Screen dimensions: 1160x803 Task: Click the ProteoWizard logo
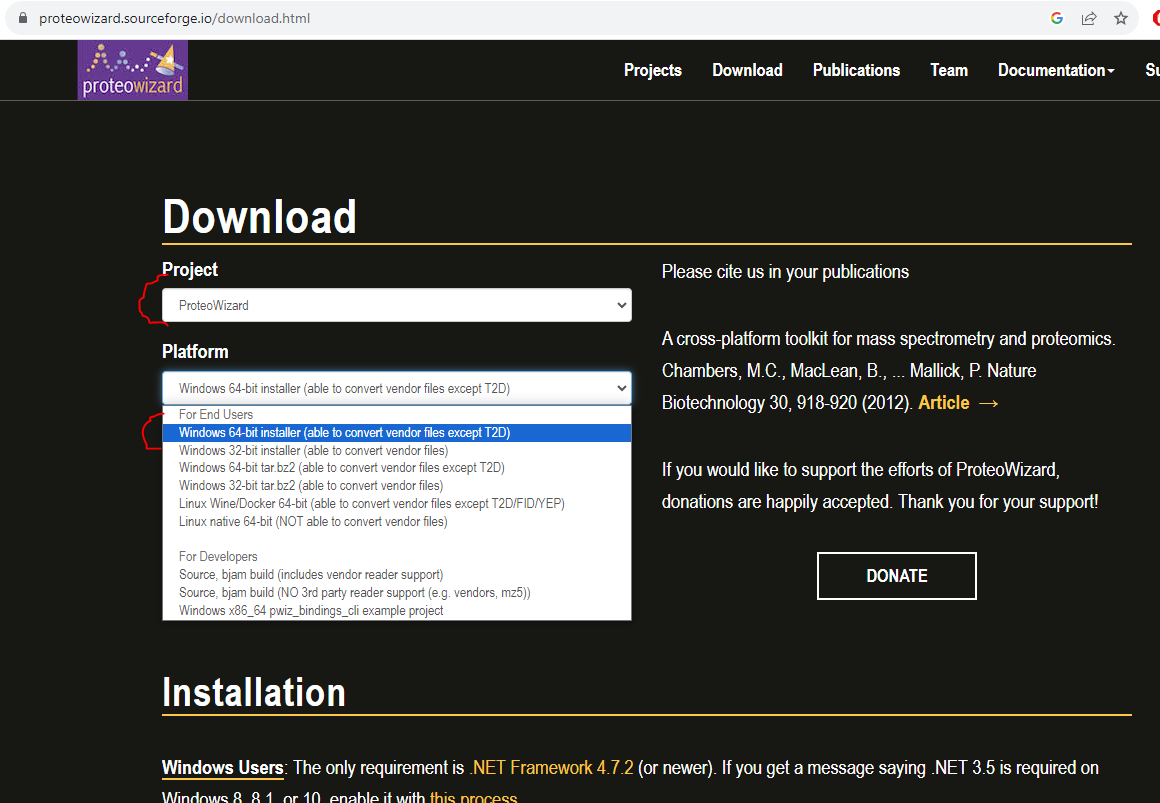tap(132, 70)
